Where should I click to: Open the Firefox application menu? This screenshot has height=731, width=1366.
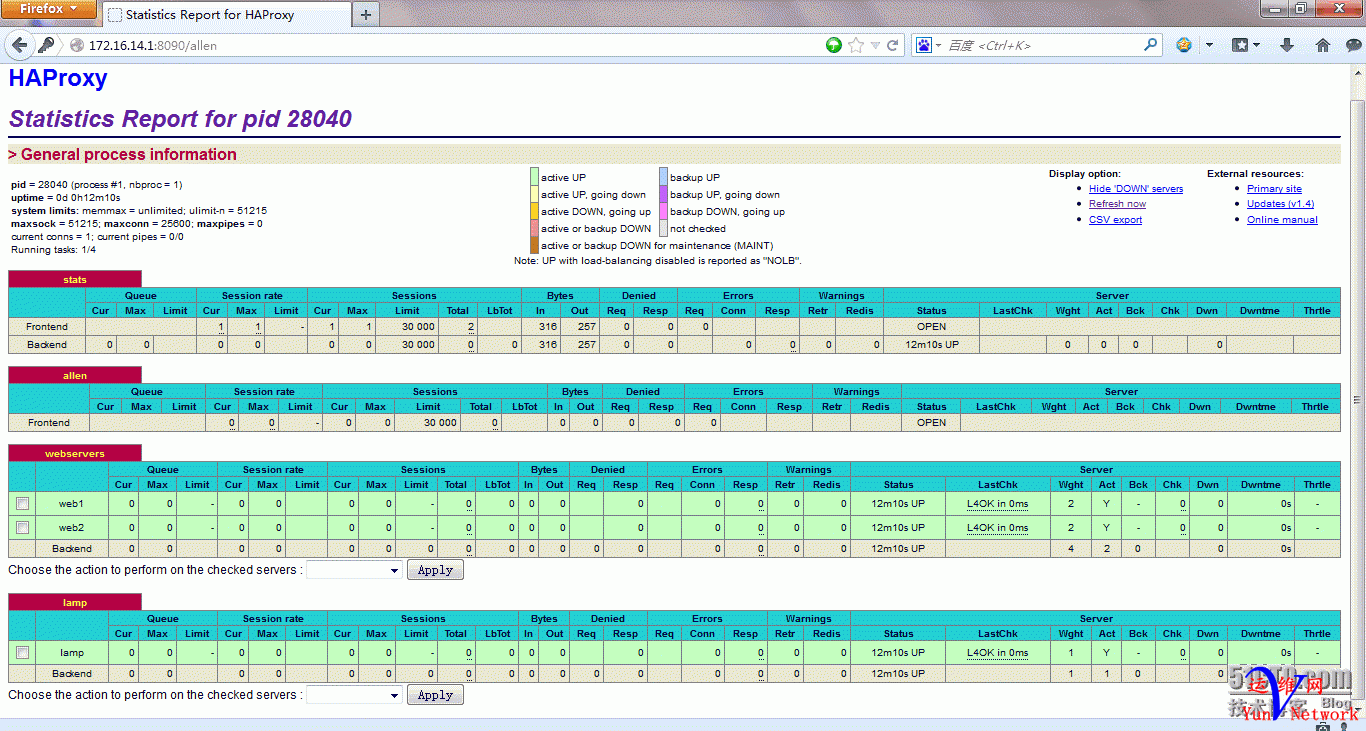click(x=48, y=9)
